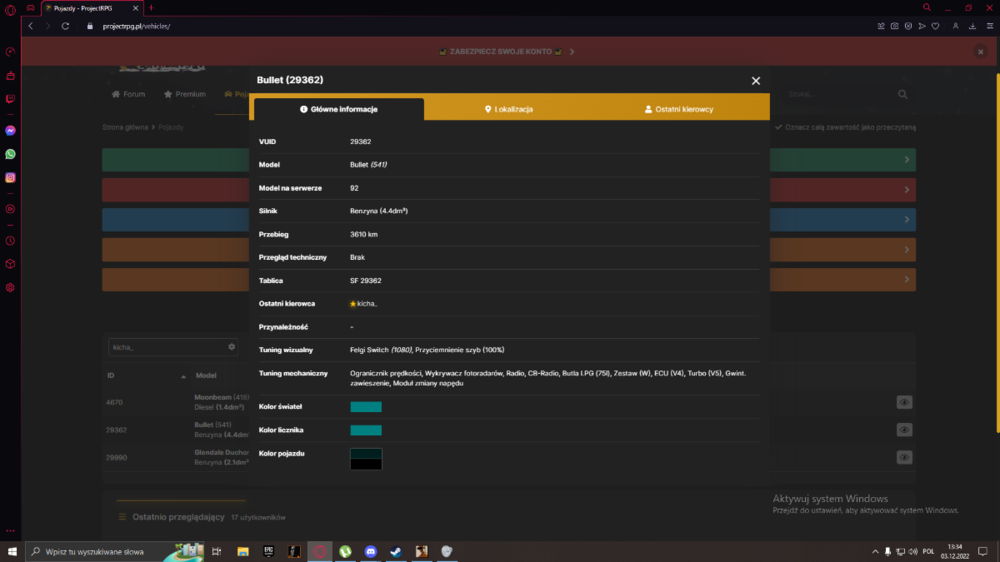The width and height of the screenshot is (1000, 562).
Task: Open the browser profile account icon
Action: 955,26
